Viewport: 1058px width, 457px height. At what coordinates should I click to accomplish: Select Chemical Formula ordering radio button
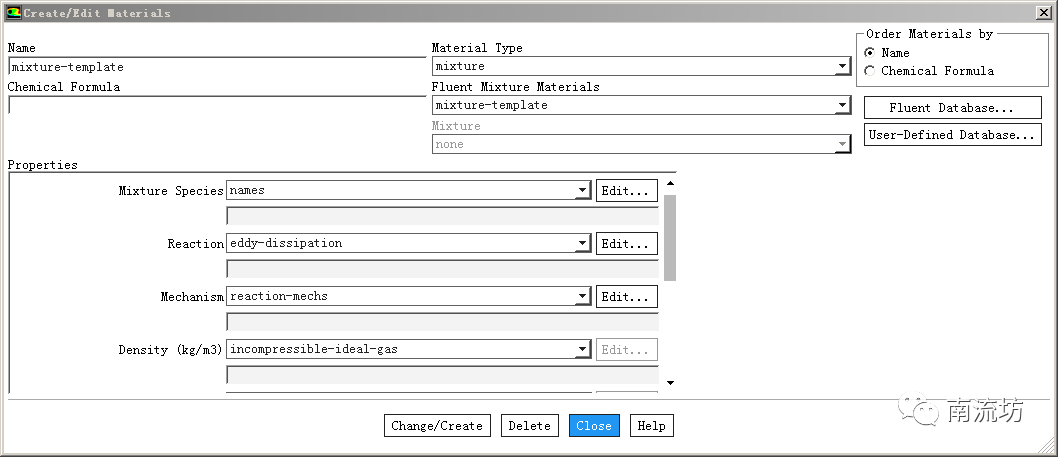pyautogui.click(x=869, y=71)
